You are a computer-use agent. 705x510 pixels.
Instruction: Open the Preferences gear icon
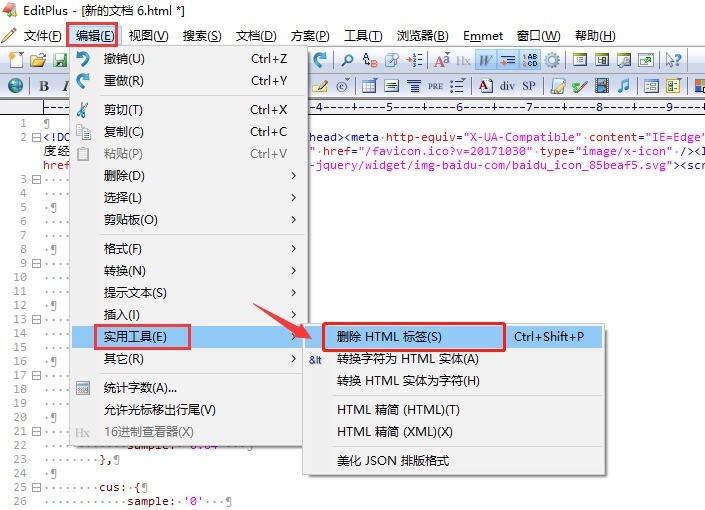coord(552,60)
